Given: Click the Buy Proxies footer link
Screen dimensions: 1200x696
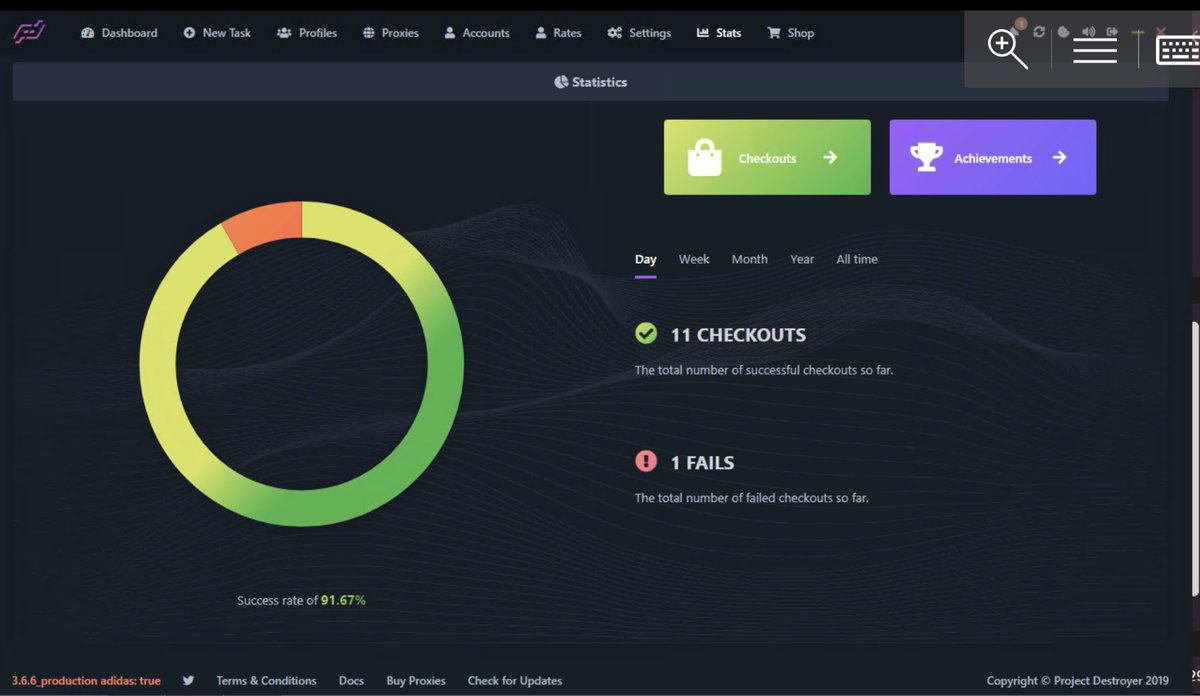Looking at the screenshot, I should [x=416, y=680].
